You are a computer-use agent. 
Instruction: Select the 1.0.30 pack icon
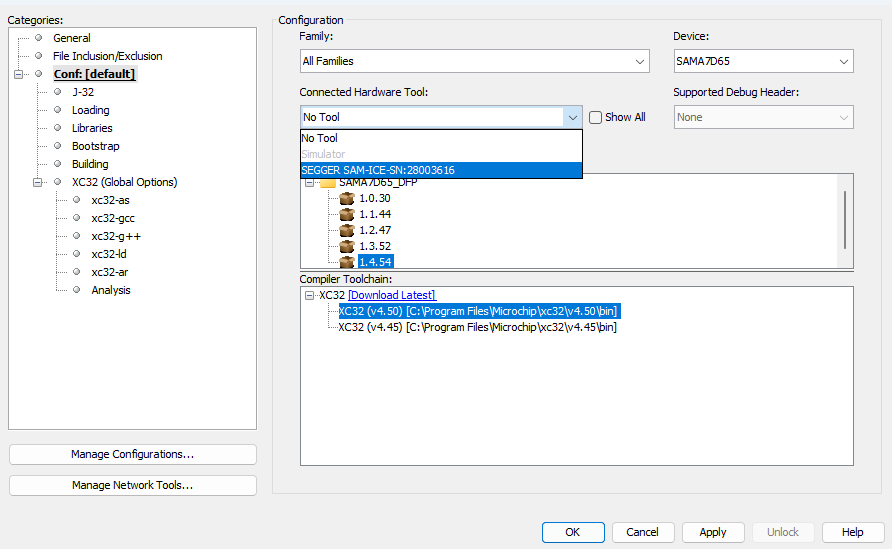[x=347, y=198]
